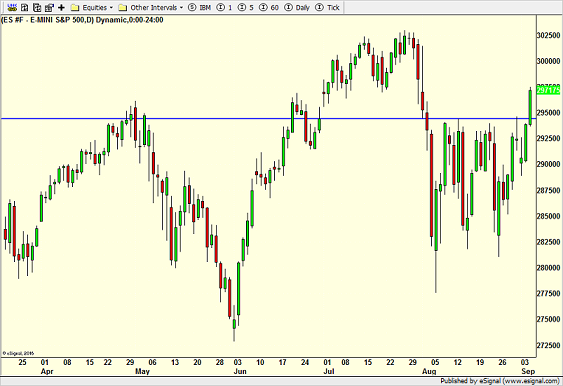563x386 pixels.
Task: Click the eSignal copyright text in chart corner
Action: point(18,353)
